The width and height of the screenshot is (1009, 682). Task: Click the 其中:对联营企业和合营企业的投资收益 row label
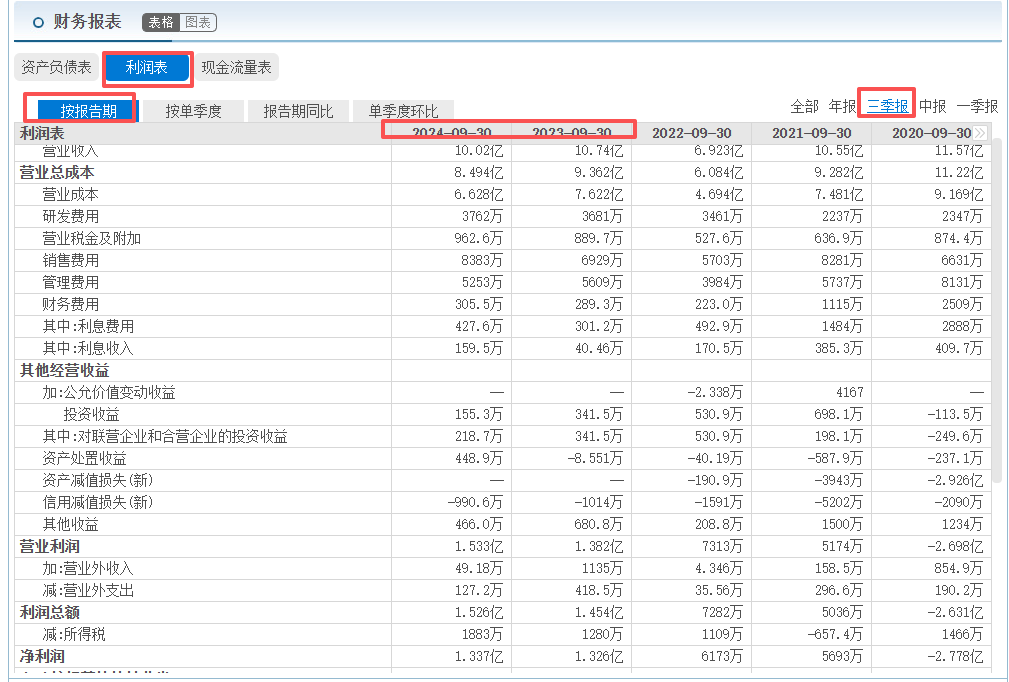coord(165,436)
